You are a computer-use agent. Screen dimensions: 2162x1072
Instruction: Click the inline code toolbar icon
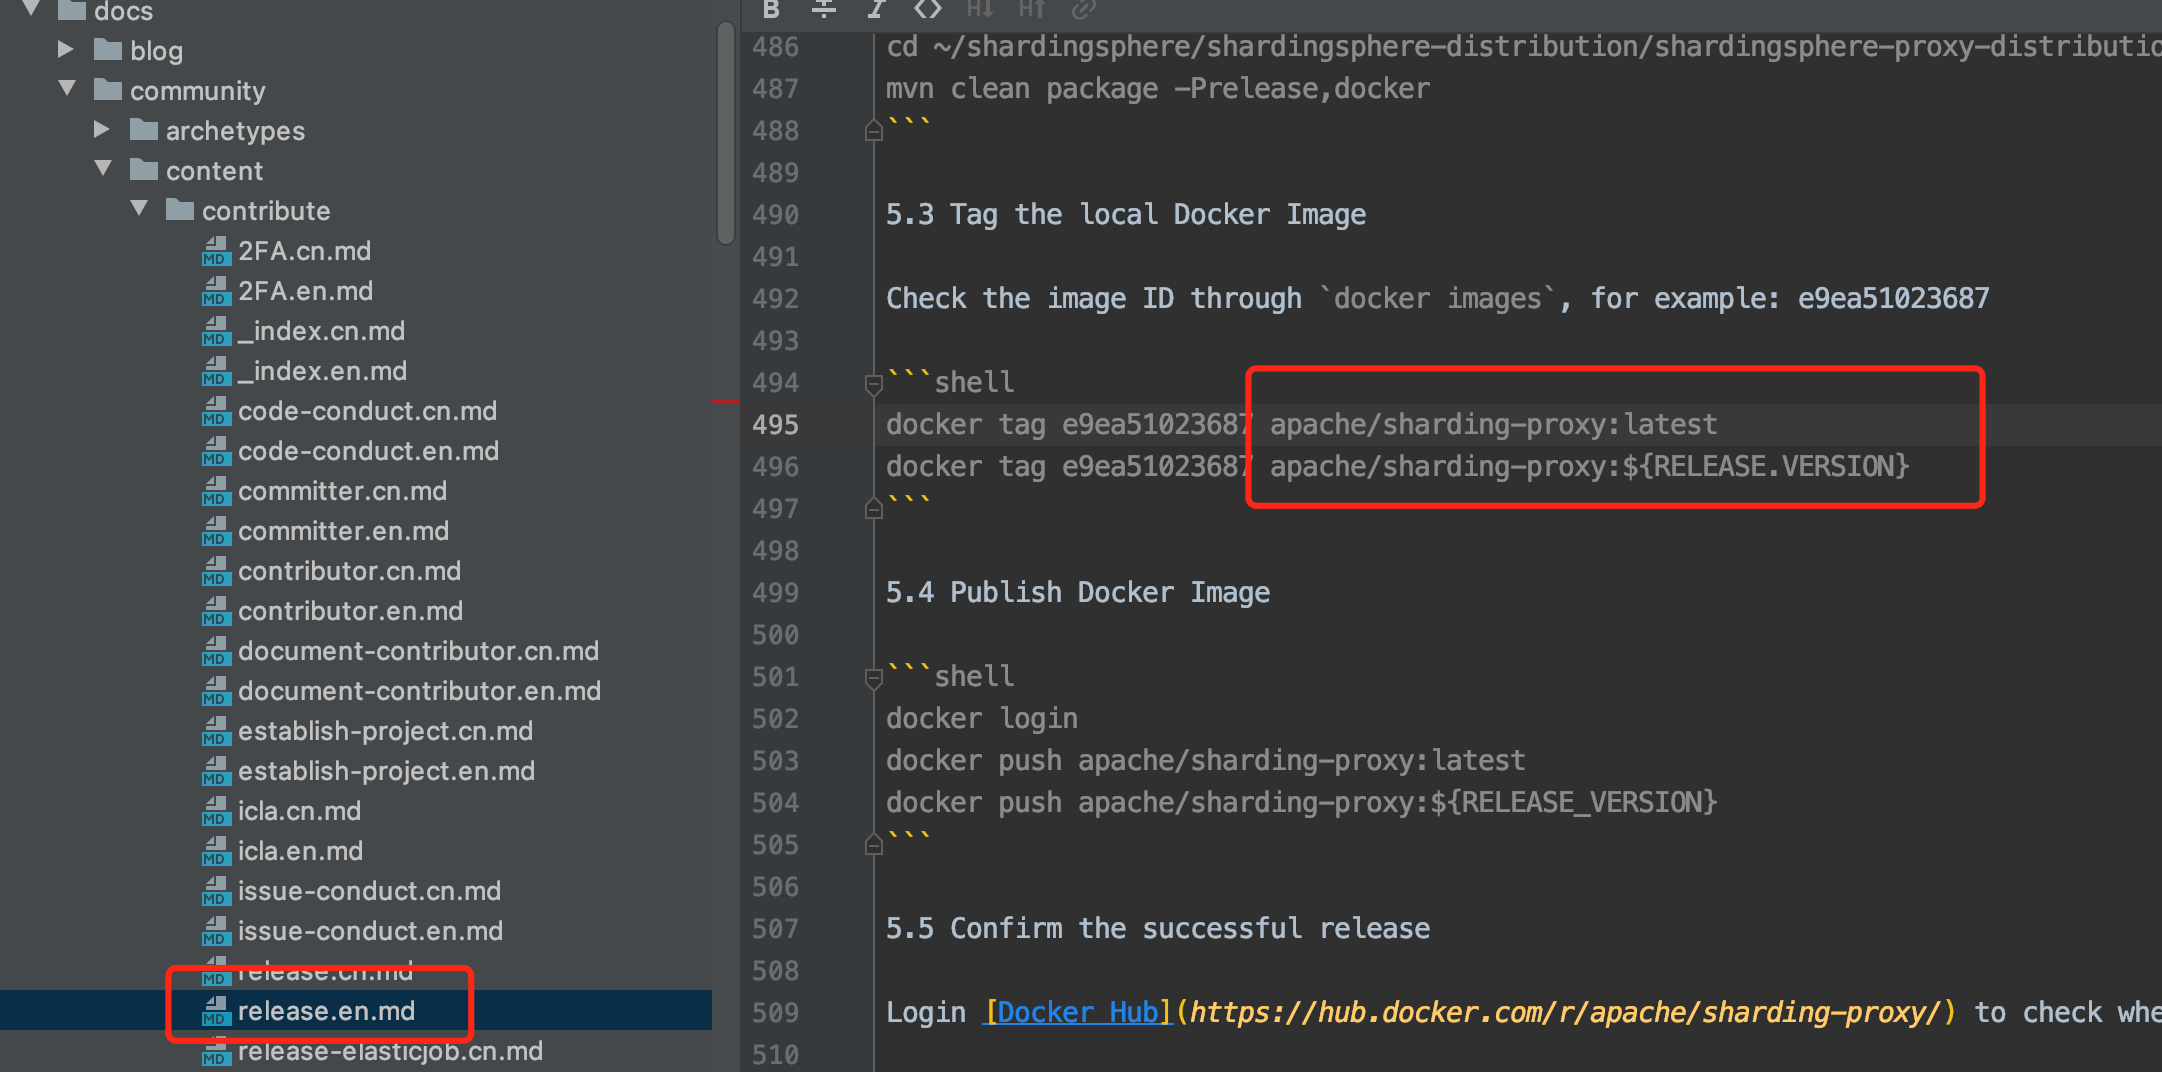(x=928, y=10)
